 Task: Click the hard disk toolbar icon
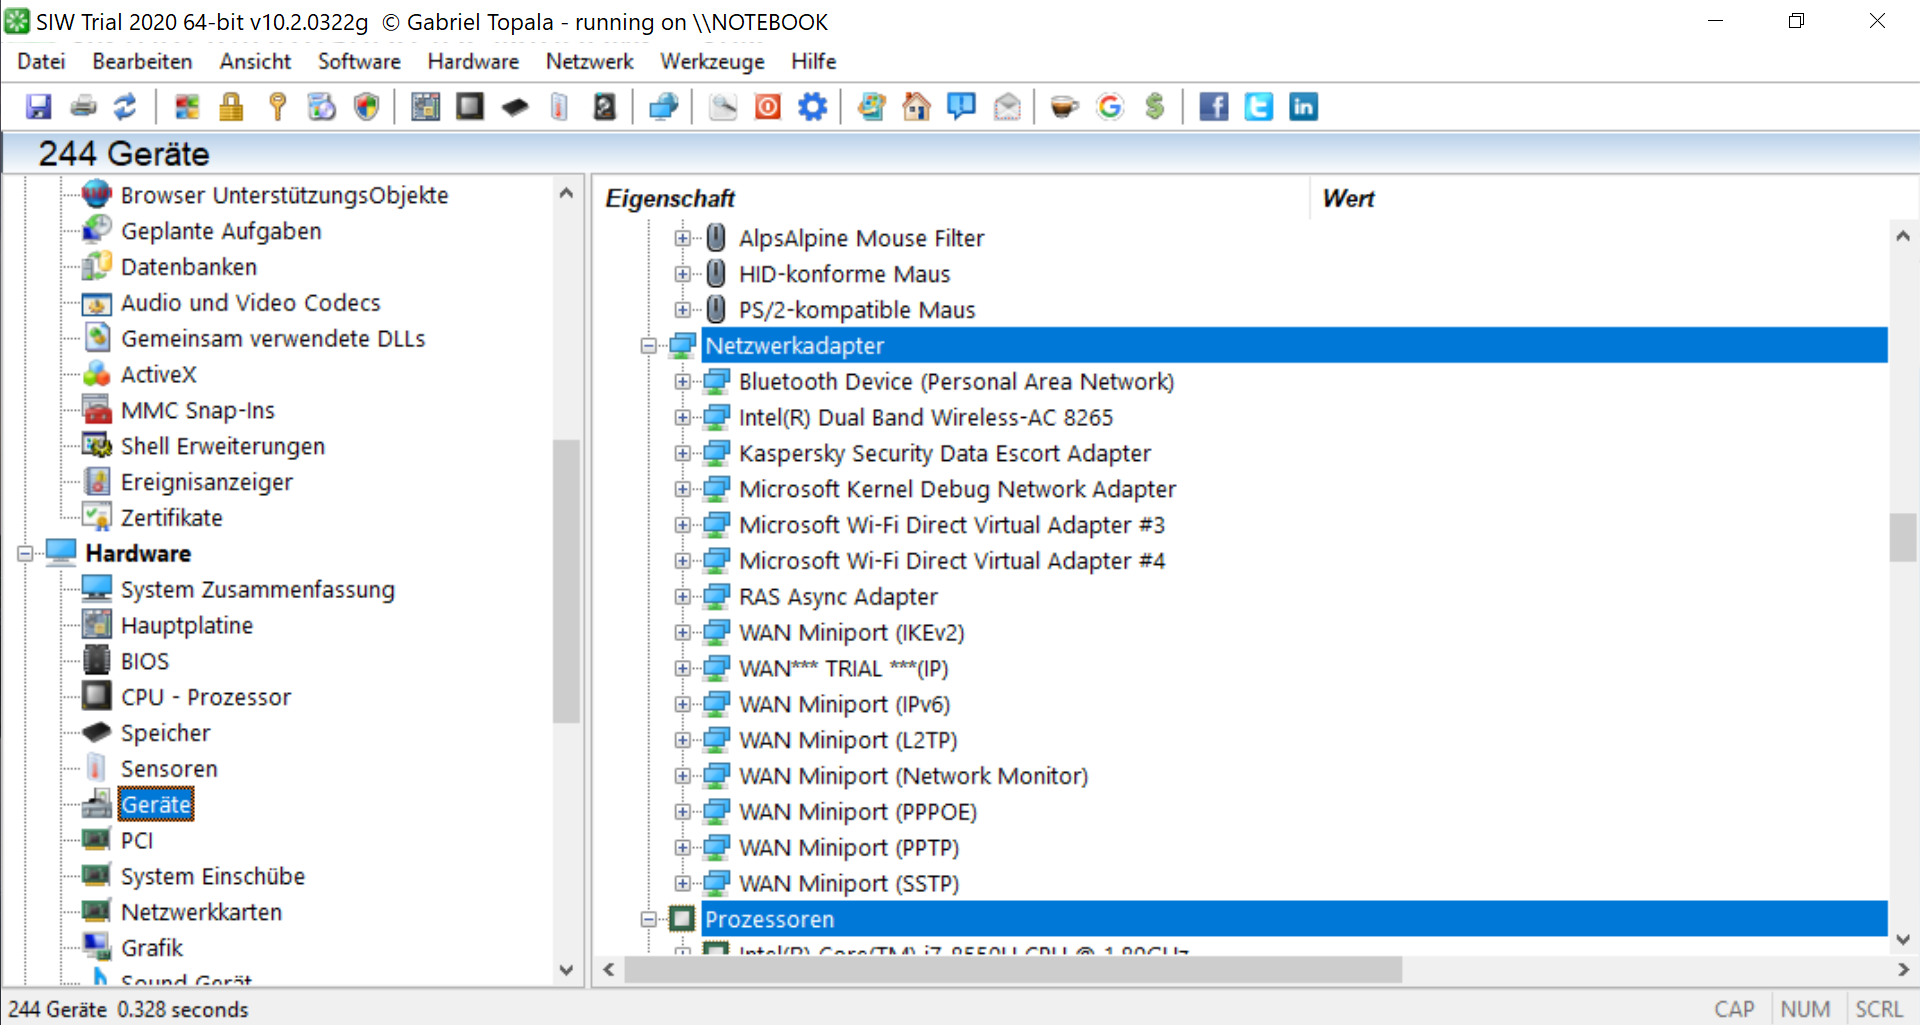tap(604, 107)
